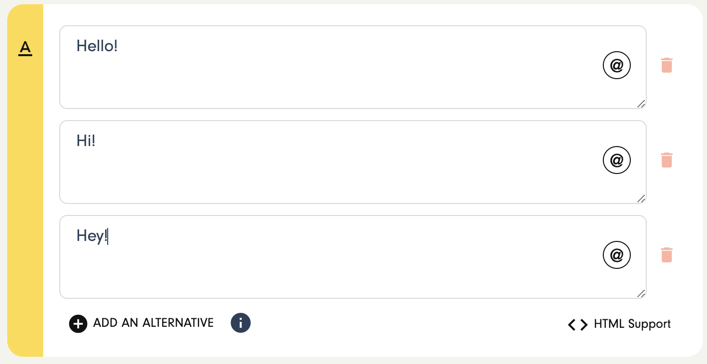This screenshot has height=364, width=707.
Task: Click the resize handle of the Hey! text box
Action: point(641,293)
